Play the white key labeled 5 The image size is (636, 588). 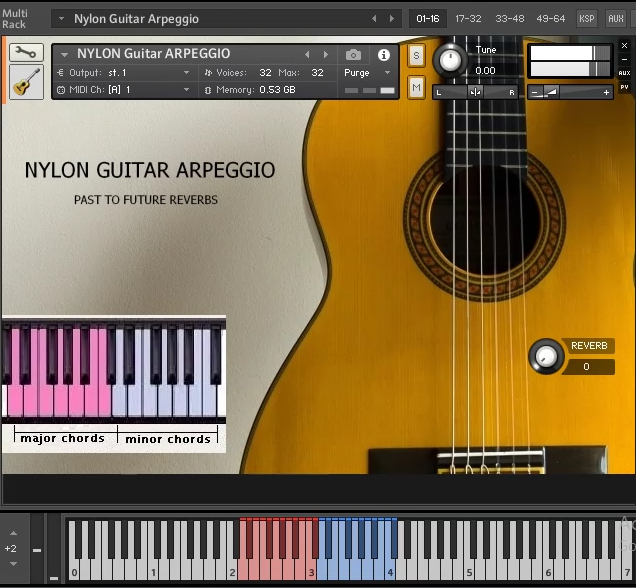click(468, 571)
